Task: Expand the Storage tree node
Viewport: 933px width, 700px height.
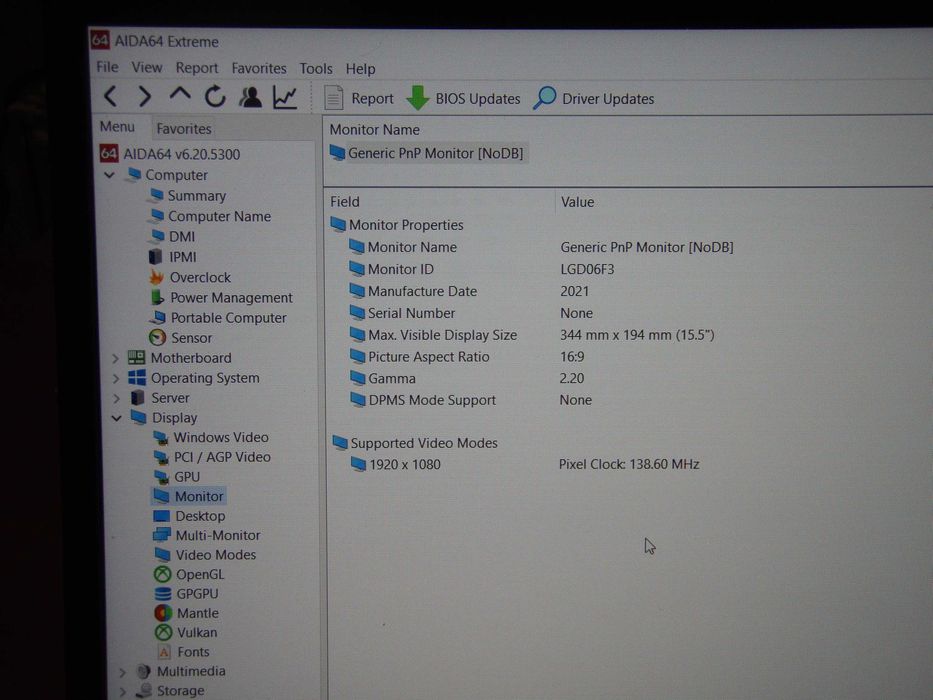Action: tap(123, 691)
